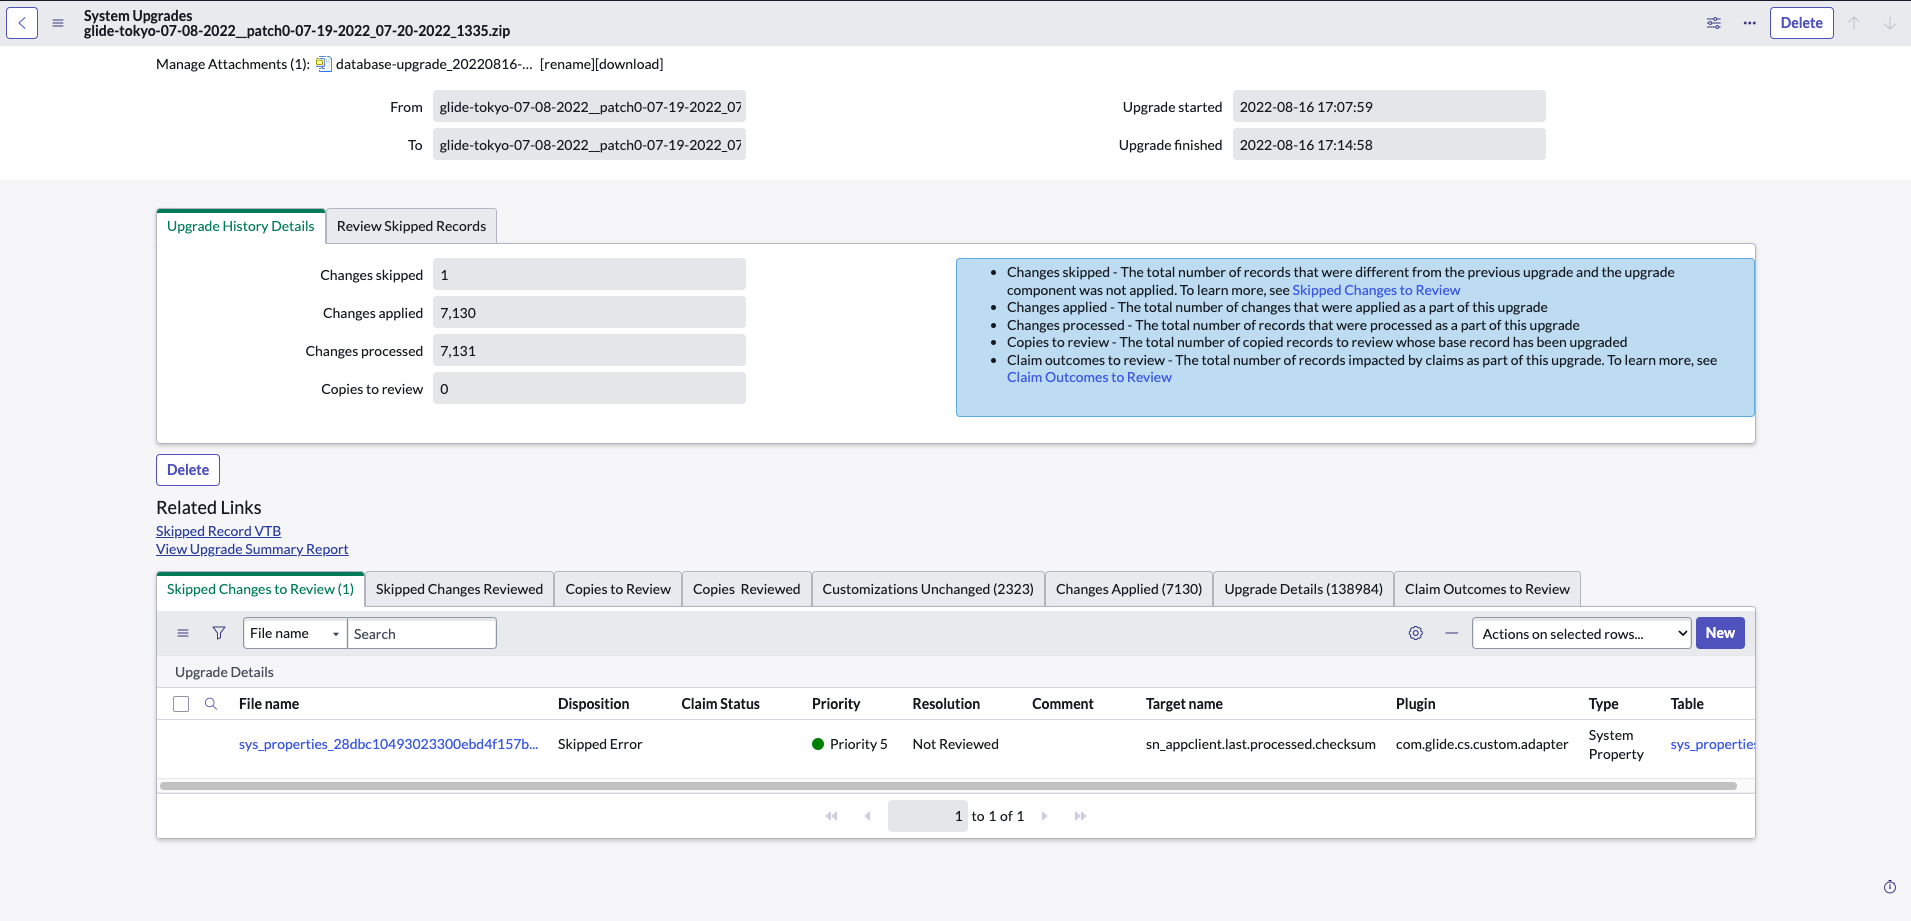Click the From version field
1911x921 pixels.
tap(589, 107)
